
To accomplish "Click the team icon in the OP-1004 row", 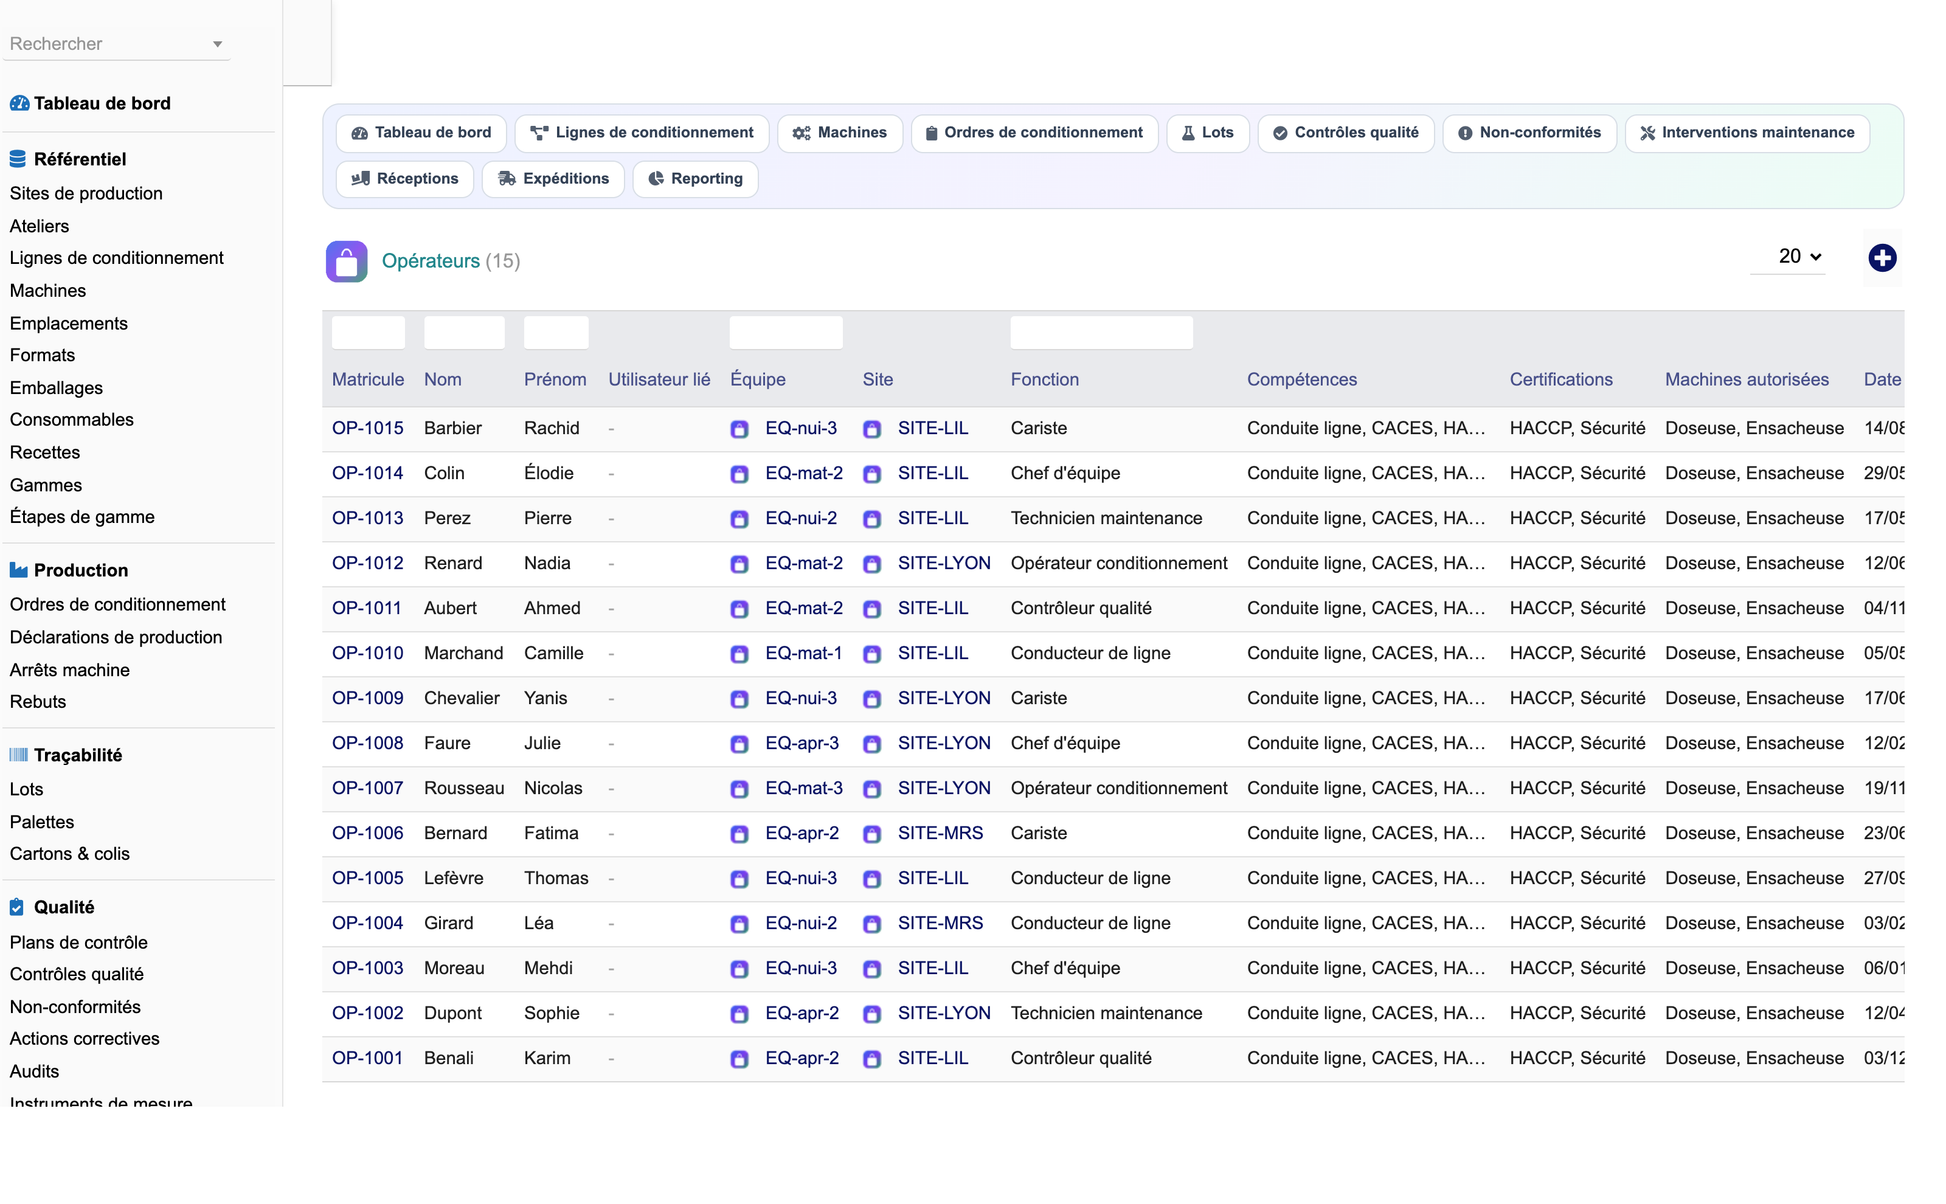I will [x=739, y=924].
